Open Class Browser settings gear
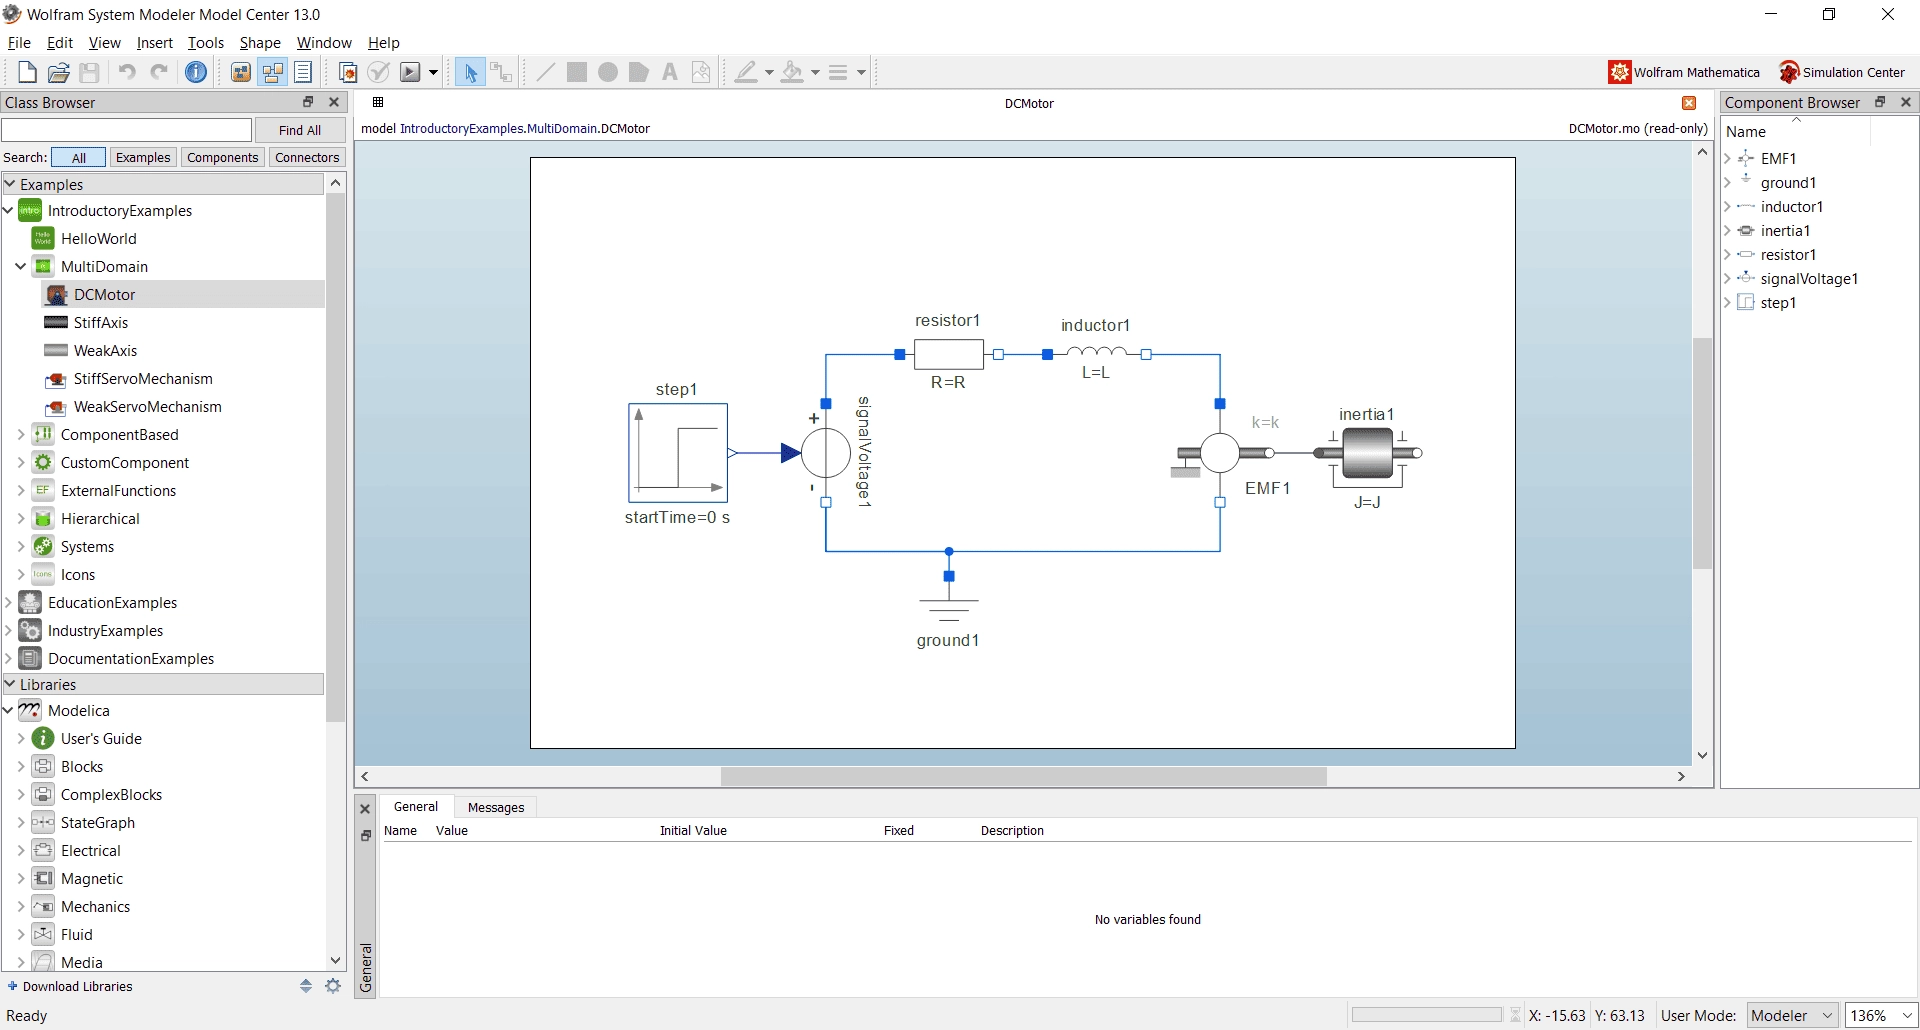 click(333, 986)
